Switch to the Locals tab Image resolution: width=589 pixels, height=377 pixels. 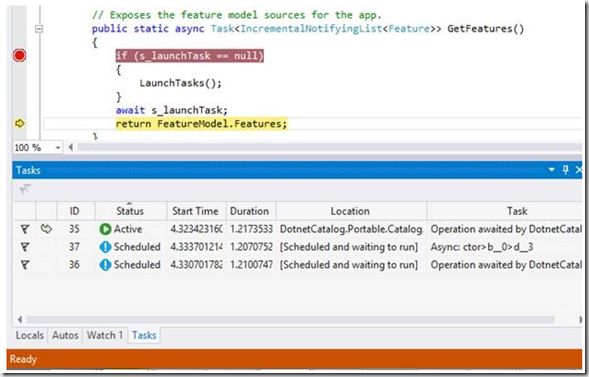(29, 335)
